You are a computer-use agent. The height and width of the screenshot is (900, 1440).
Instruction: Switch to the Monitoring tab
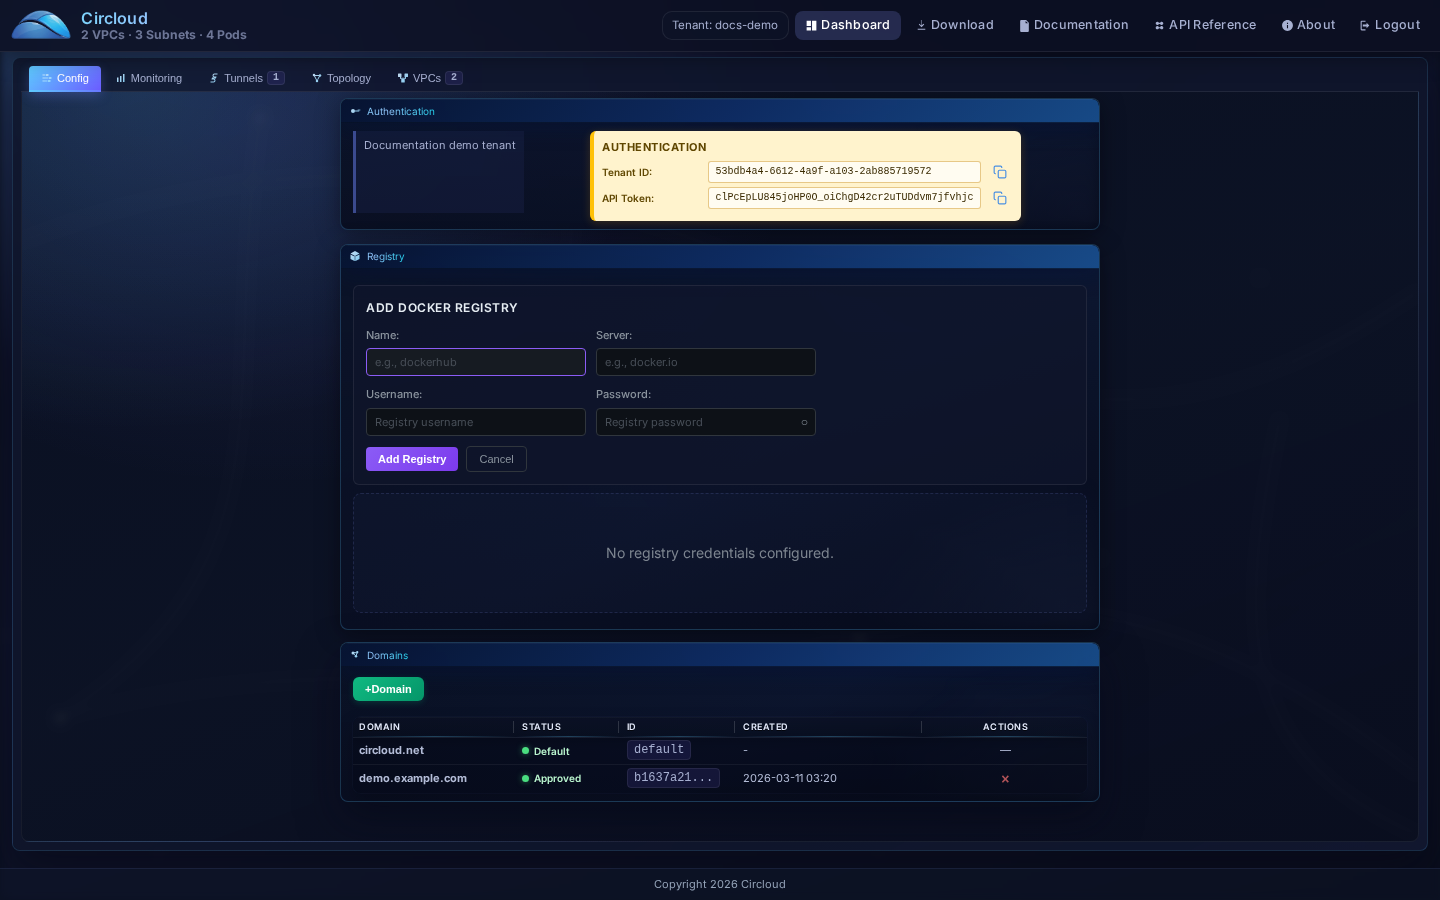pyautogui.click(x=148, y=78)
